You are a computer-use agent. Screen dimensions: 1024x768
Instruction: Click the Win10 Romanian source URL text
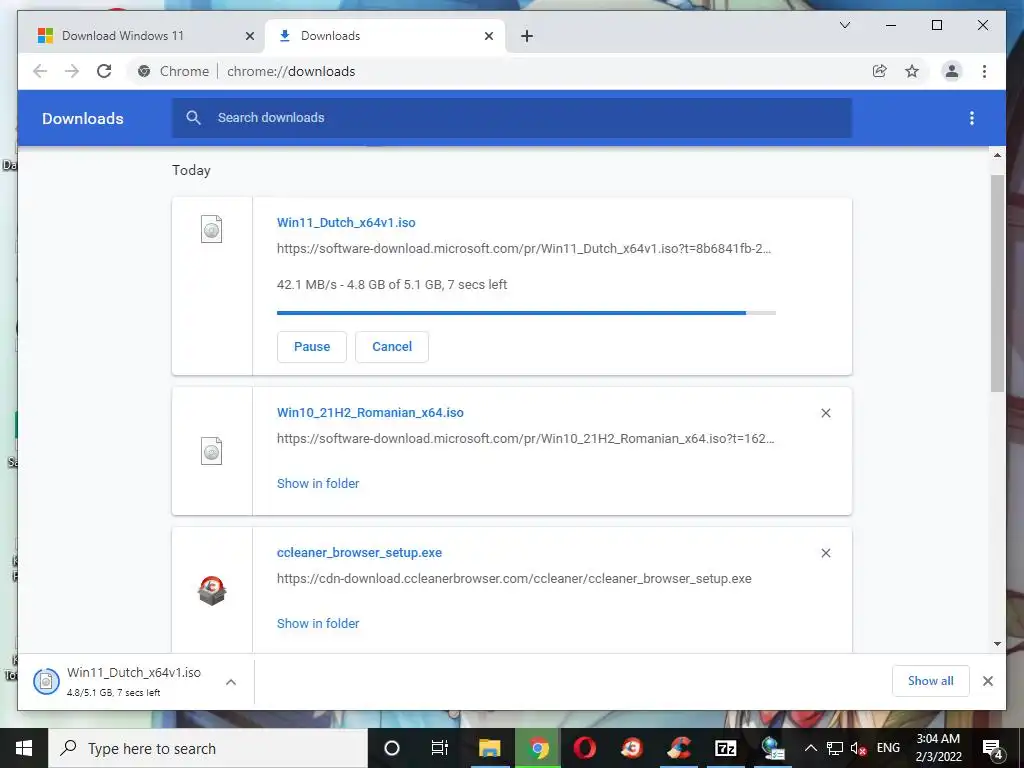coord(526,439)
